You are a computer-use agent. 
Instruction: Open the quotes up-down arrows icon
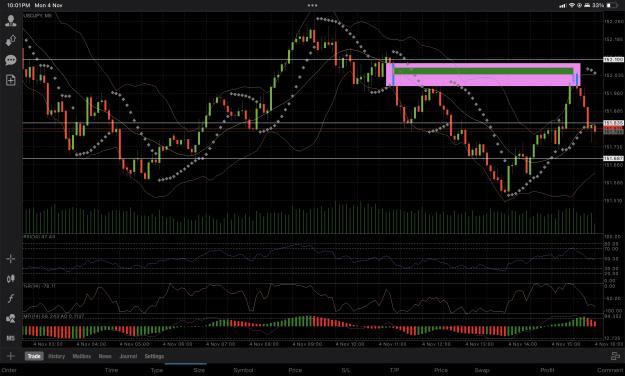click(x=11, y=41)
